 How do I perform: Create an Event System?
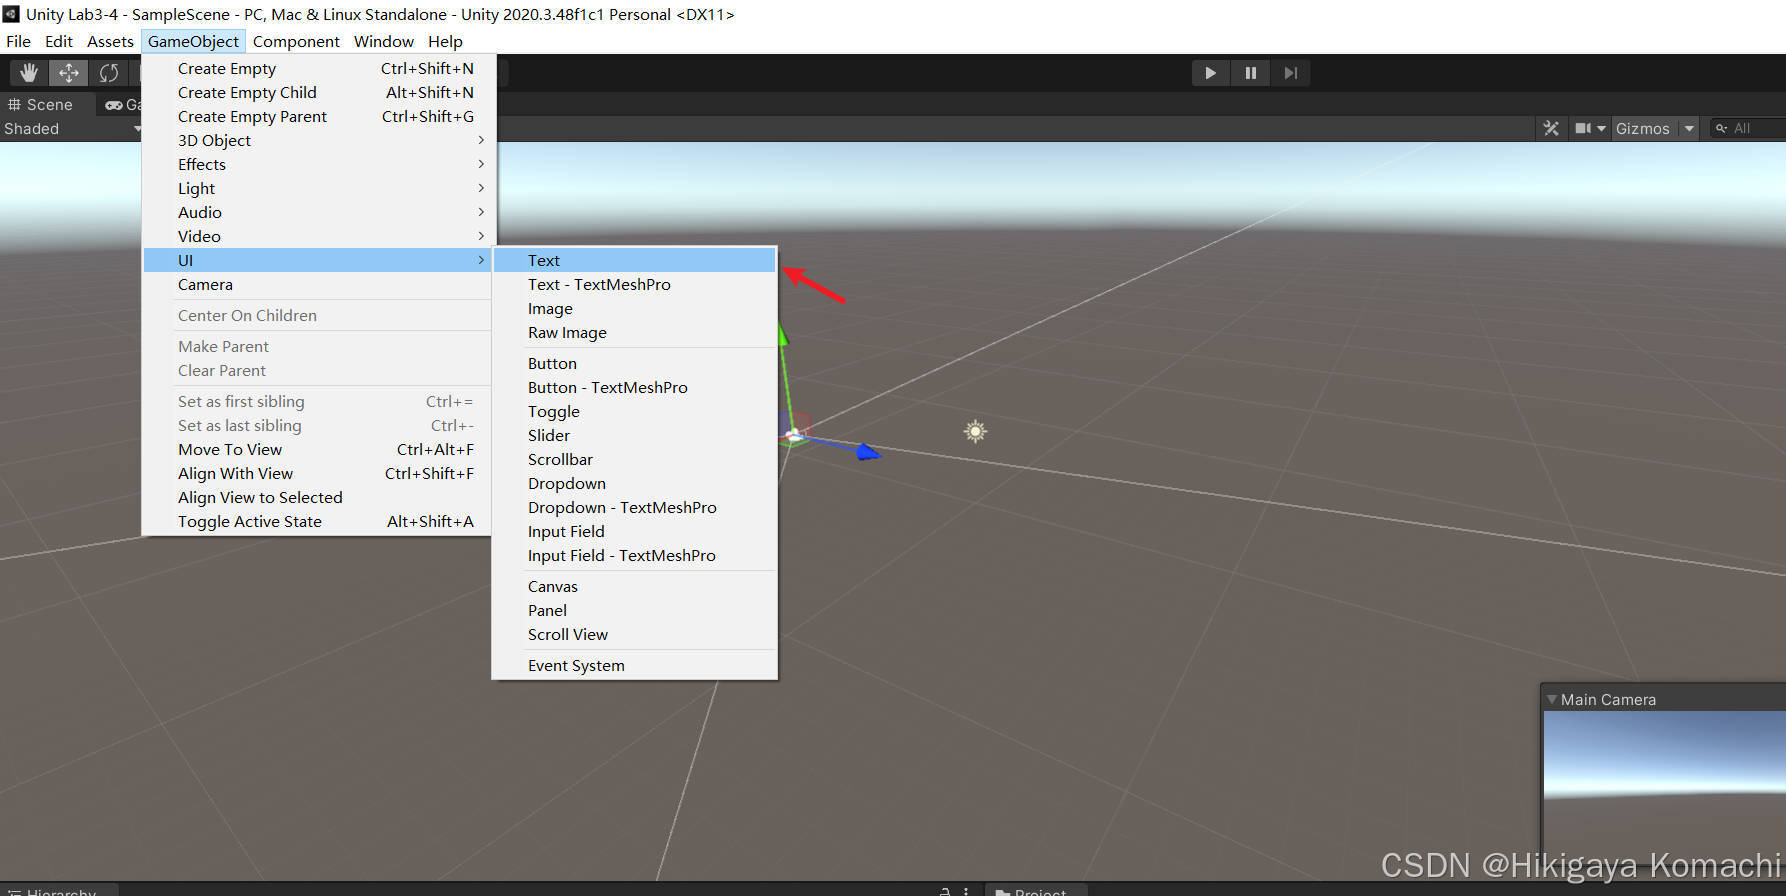(635, 665)
